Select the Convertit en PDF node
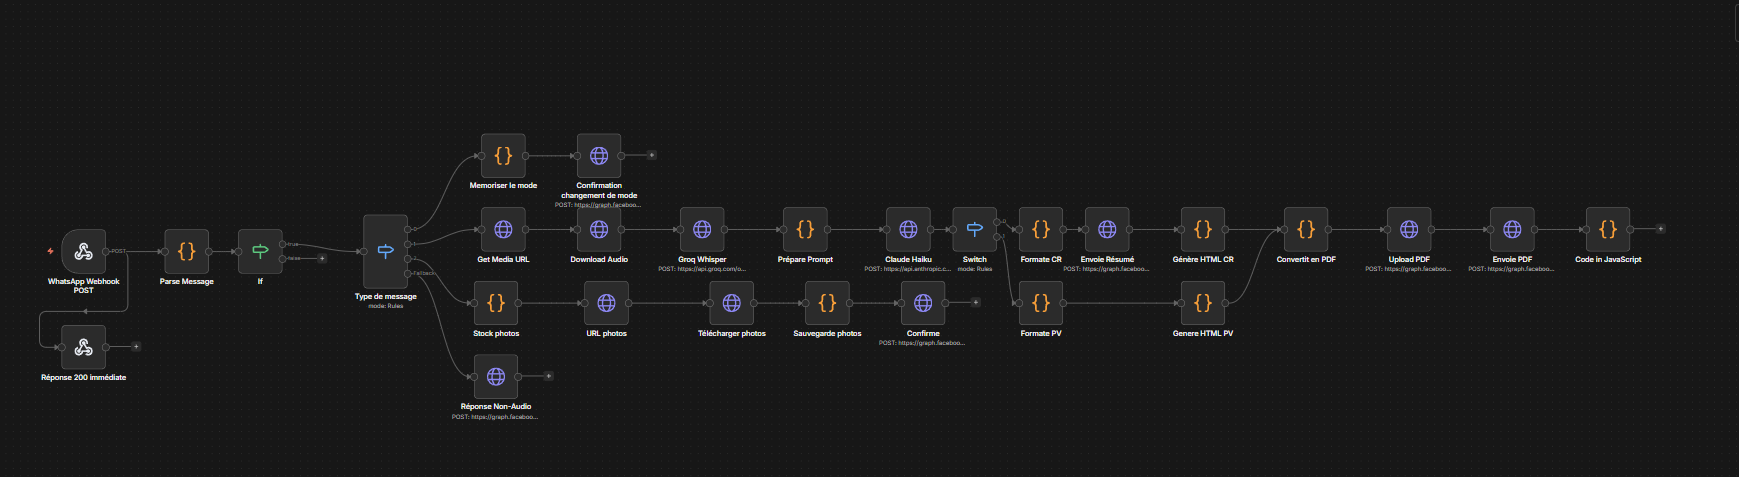The image size is (1739, 477). [1306, 229]
